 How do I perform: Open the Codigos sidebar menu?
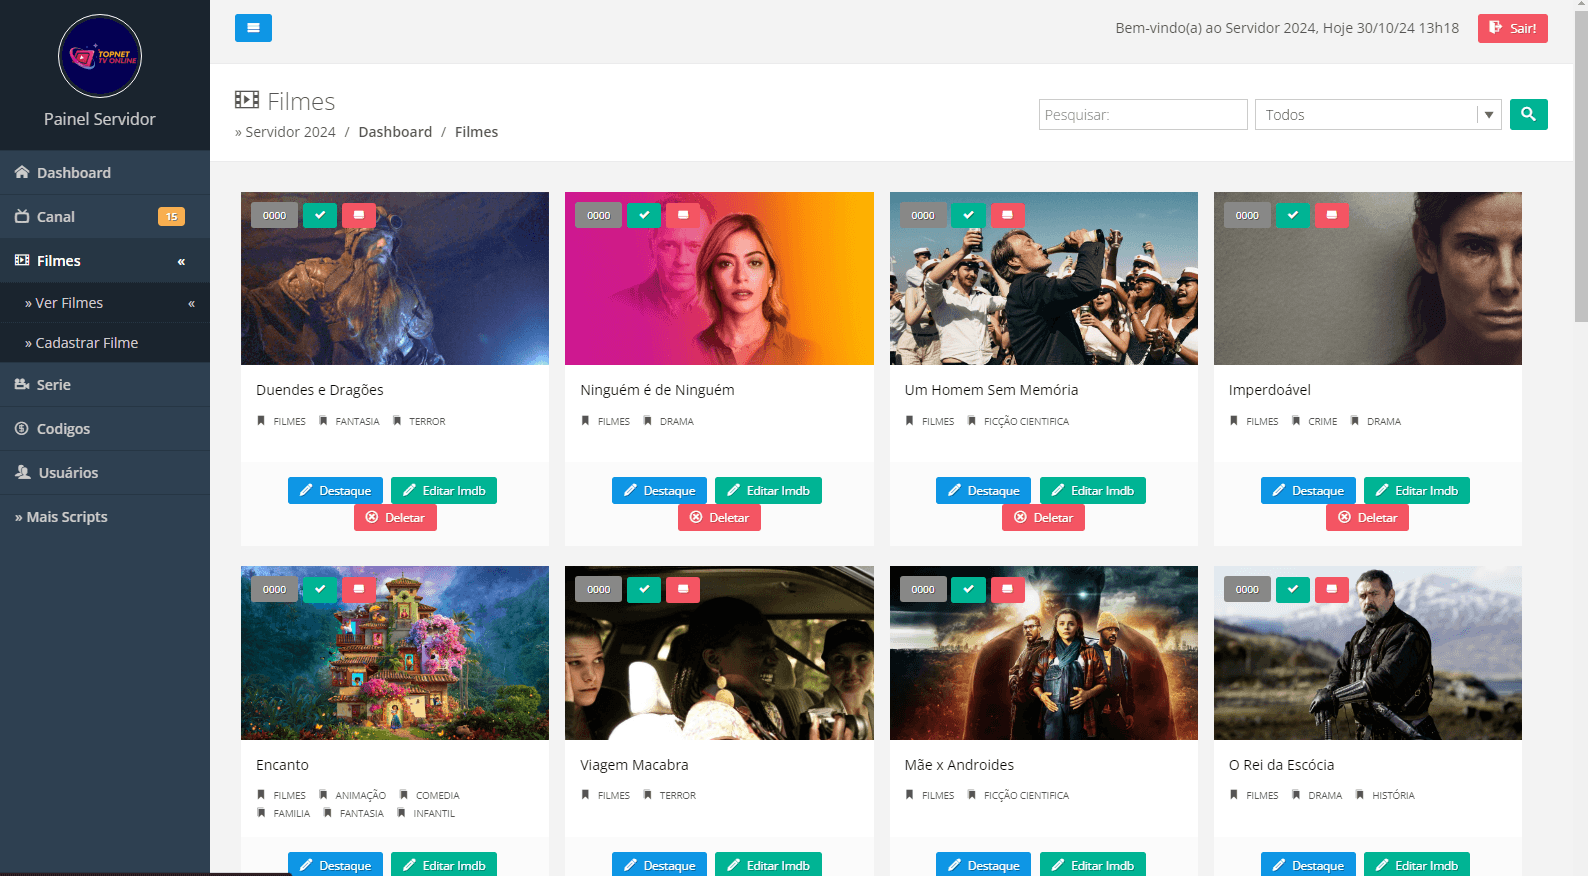click(x=105, y=429)
